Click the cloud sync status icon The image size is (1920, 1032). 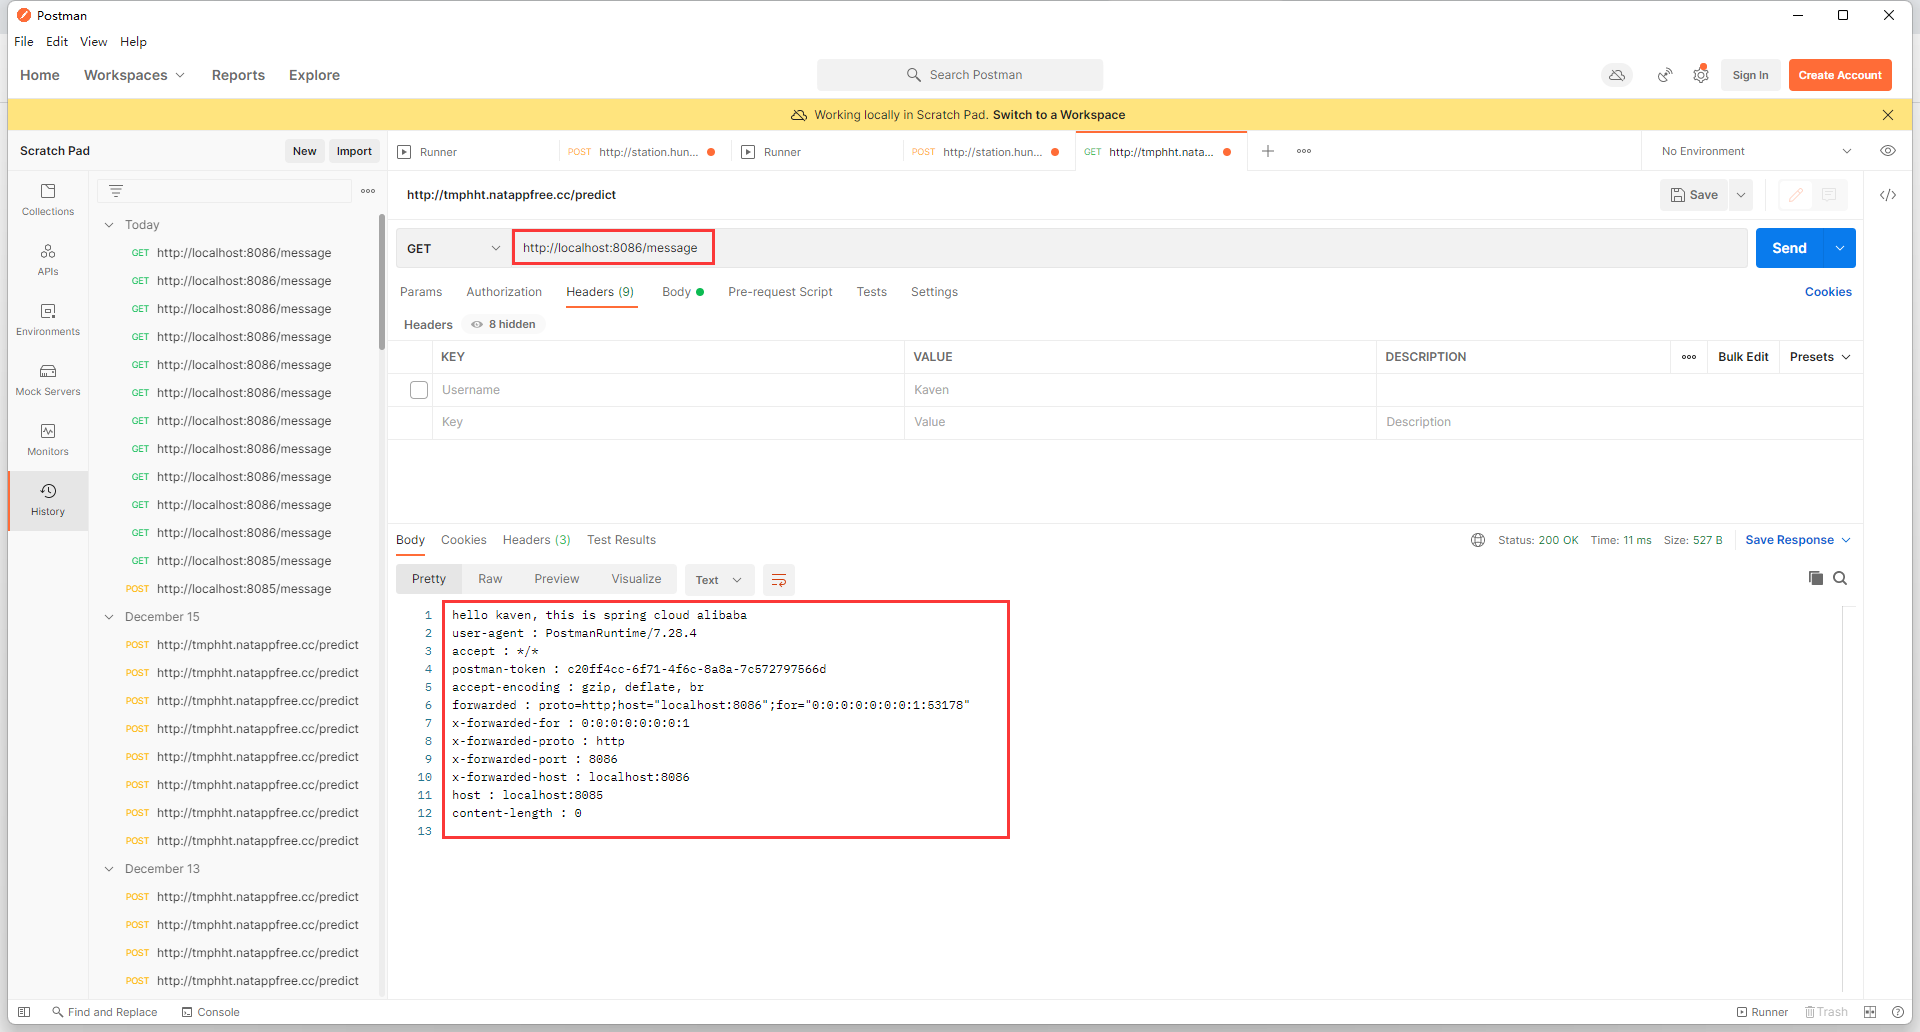pyautogui.click(x=1617, y=75)
